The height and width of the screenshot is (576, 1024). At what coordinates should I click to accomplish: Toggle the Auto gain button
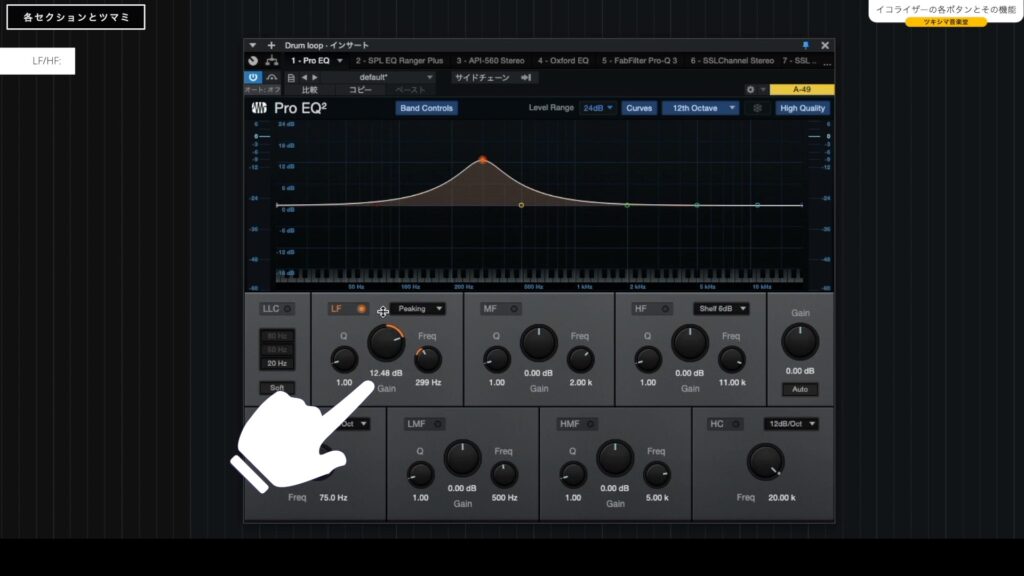coord(800,389)
